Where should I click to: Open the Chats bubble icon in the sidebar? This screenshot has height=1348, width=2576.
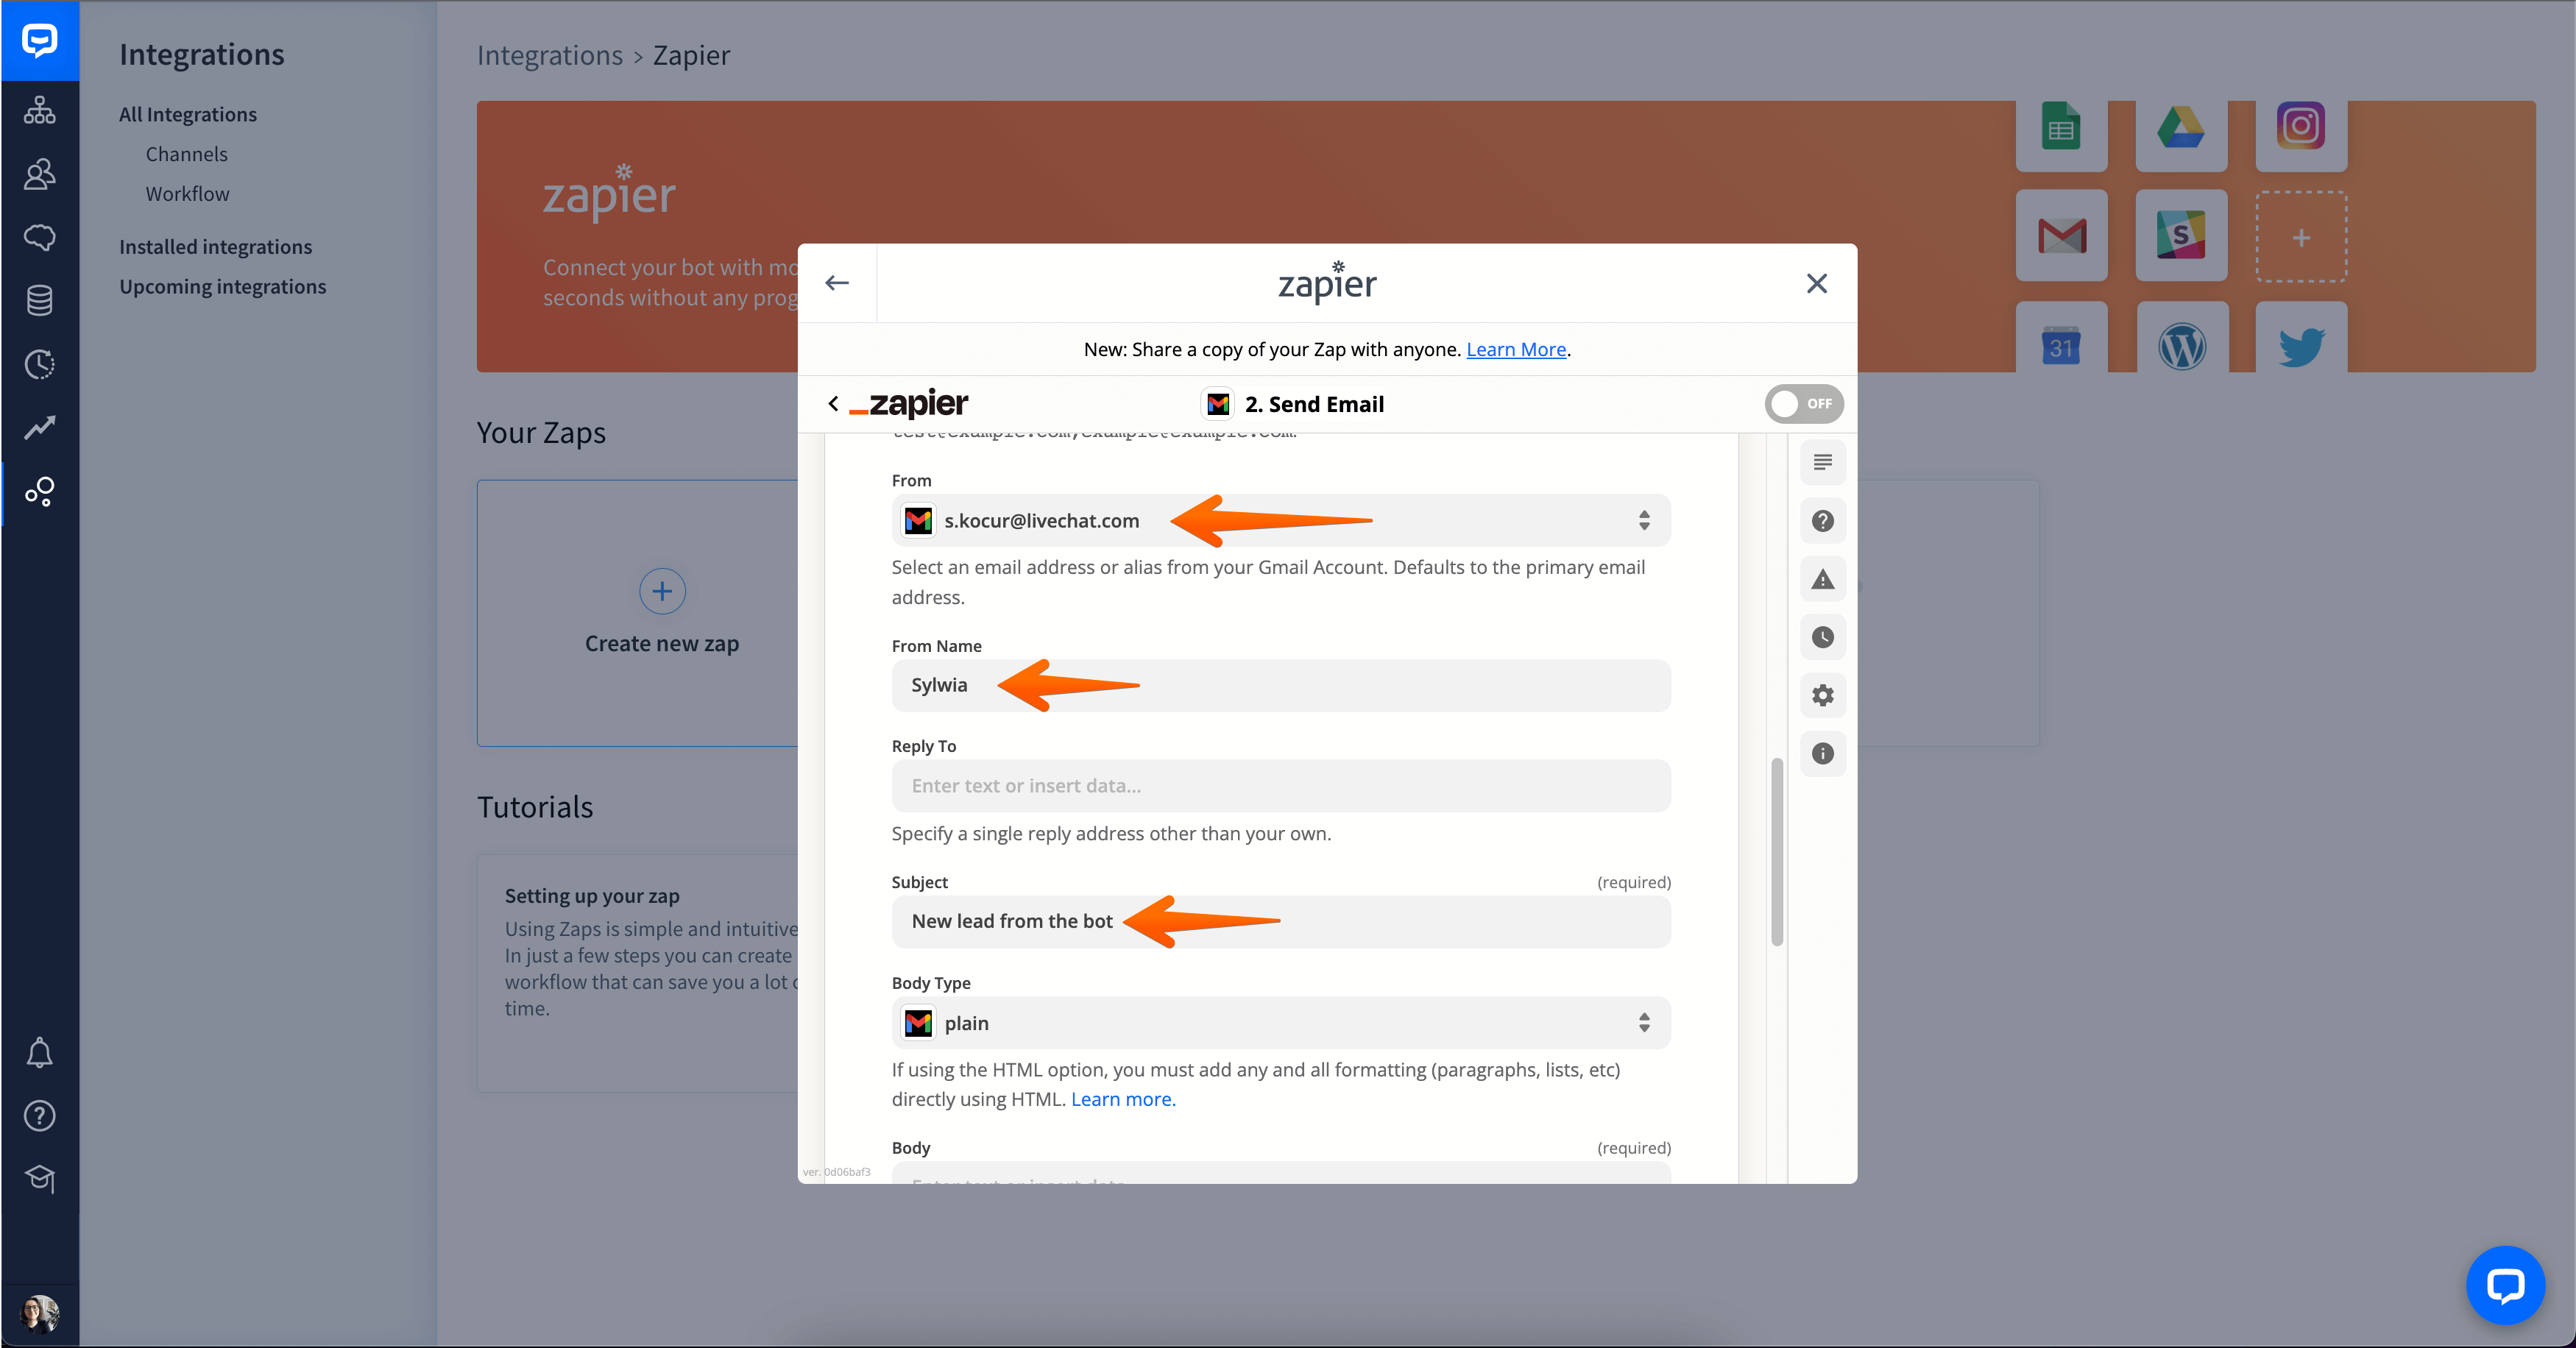(40, 237)
